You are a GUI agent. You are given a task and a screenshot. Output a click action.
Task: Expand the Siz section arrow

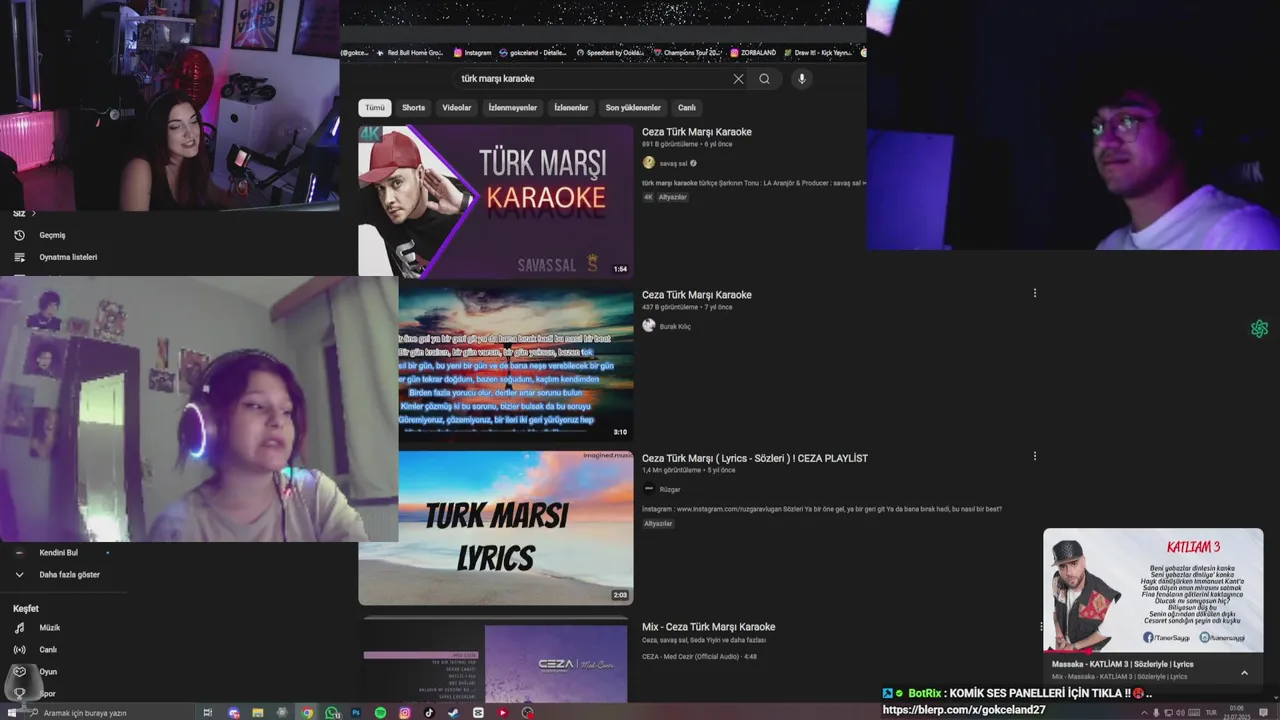point(33,213)
